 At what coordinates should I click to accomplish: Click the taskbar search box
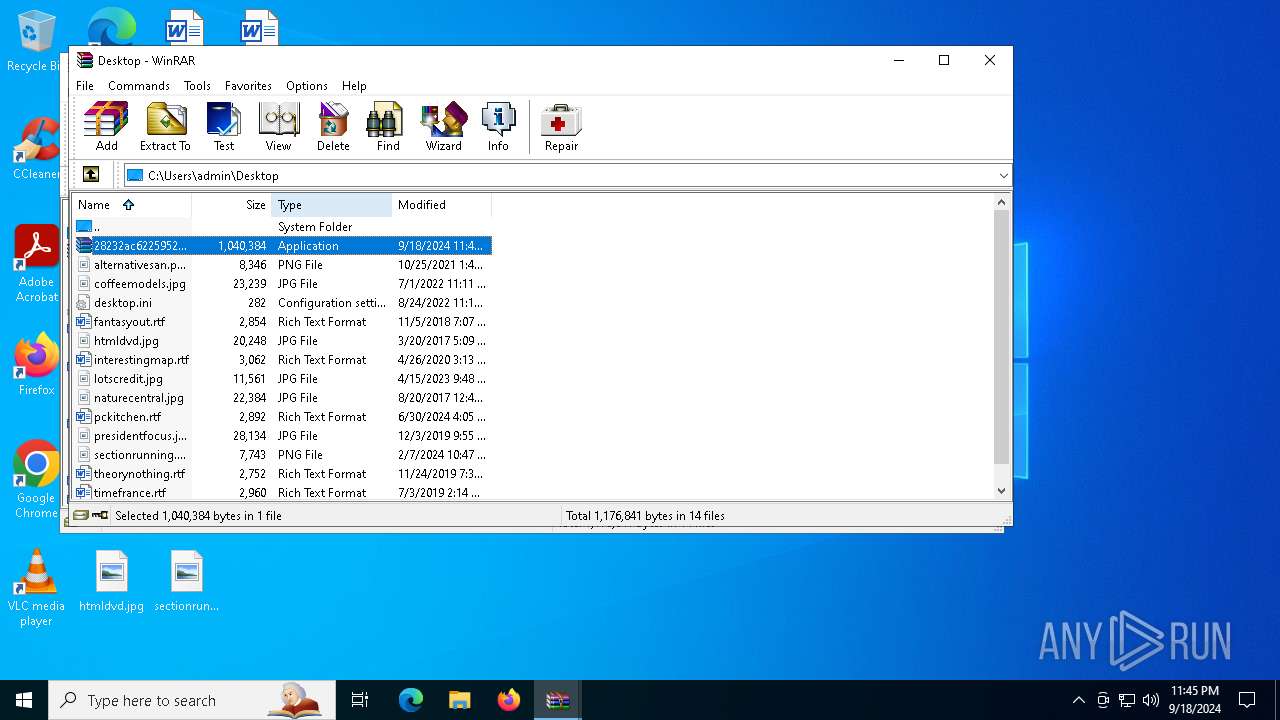[x=192, y=700]
